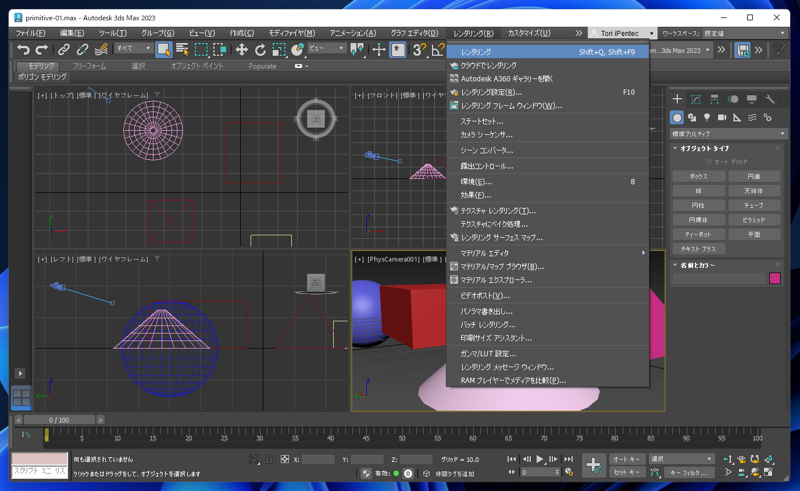Open the Tori iPentec account dropdown
Image resolution: width=800 pixels, height=491 pixels.
[x=622, y=33]
